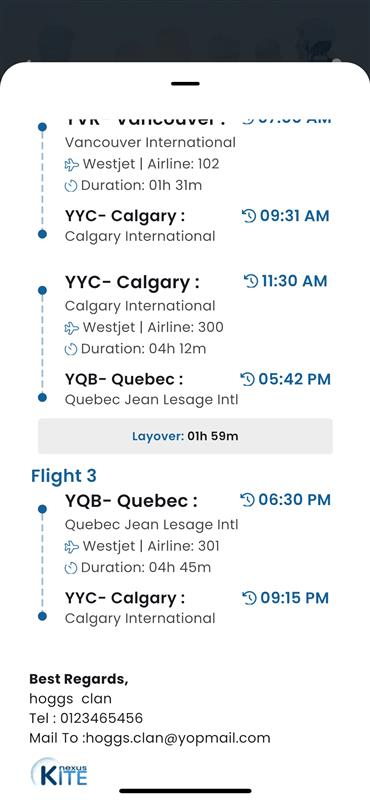
Task: Click the clock icon next to 11:30 AM
Action: click(x=251, y=281)
